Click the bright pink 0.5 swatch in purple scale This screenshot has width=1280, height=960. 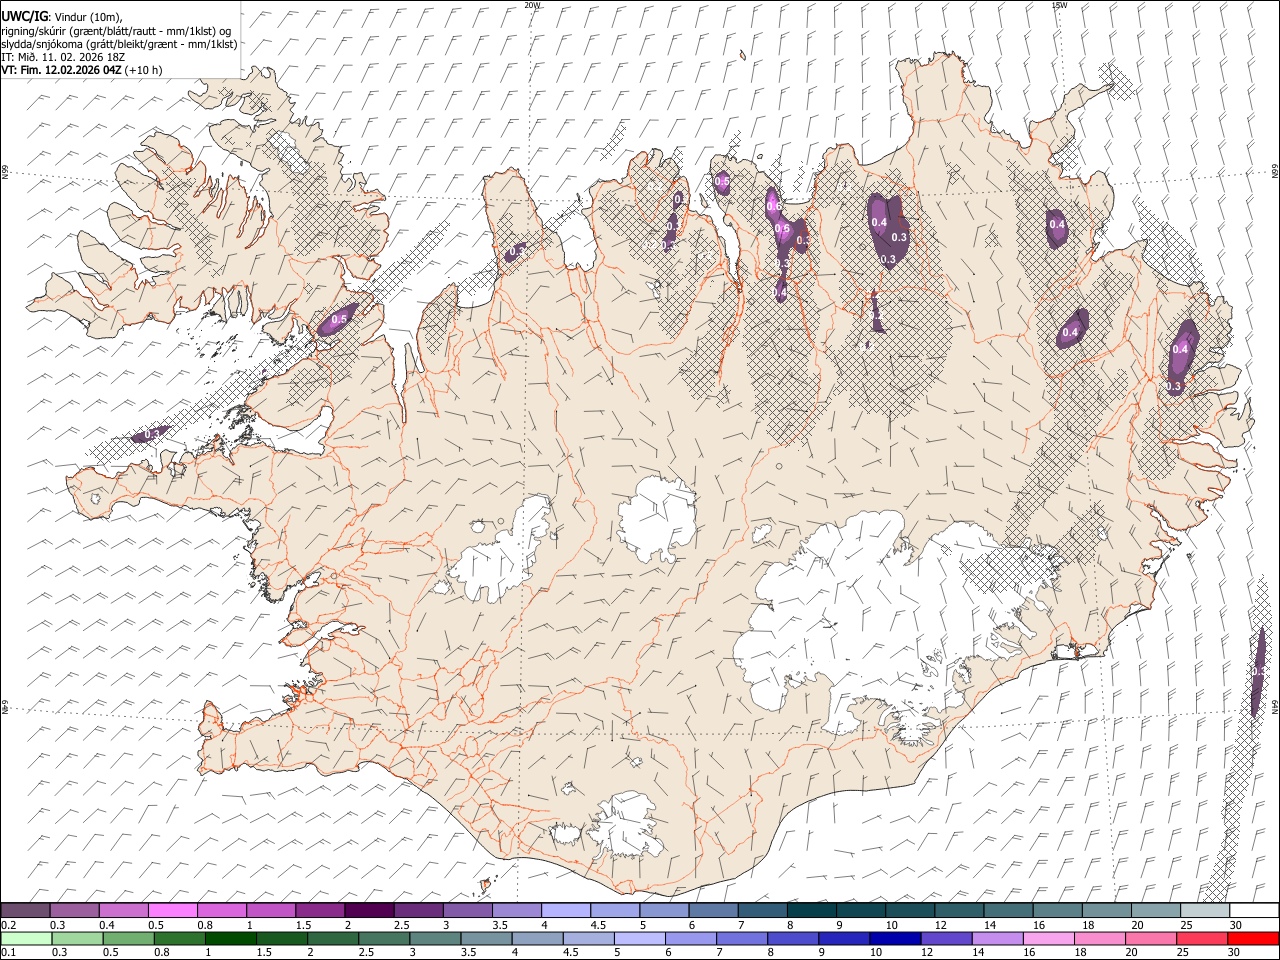coord(173,911)
